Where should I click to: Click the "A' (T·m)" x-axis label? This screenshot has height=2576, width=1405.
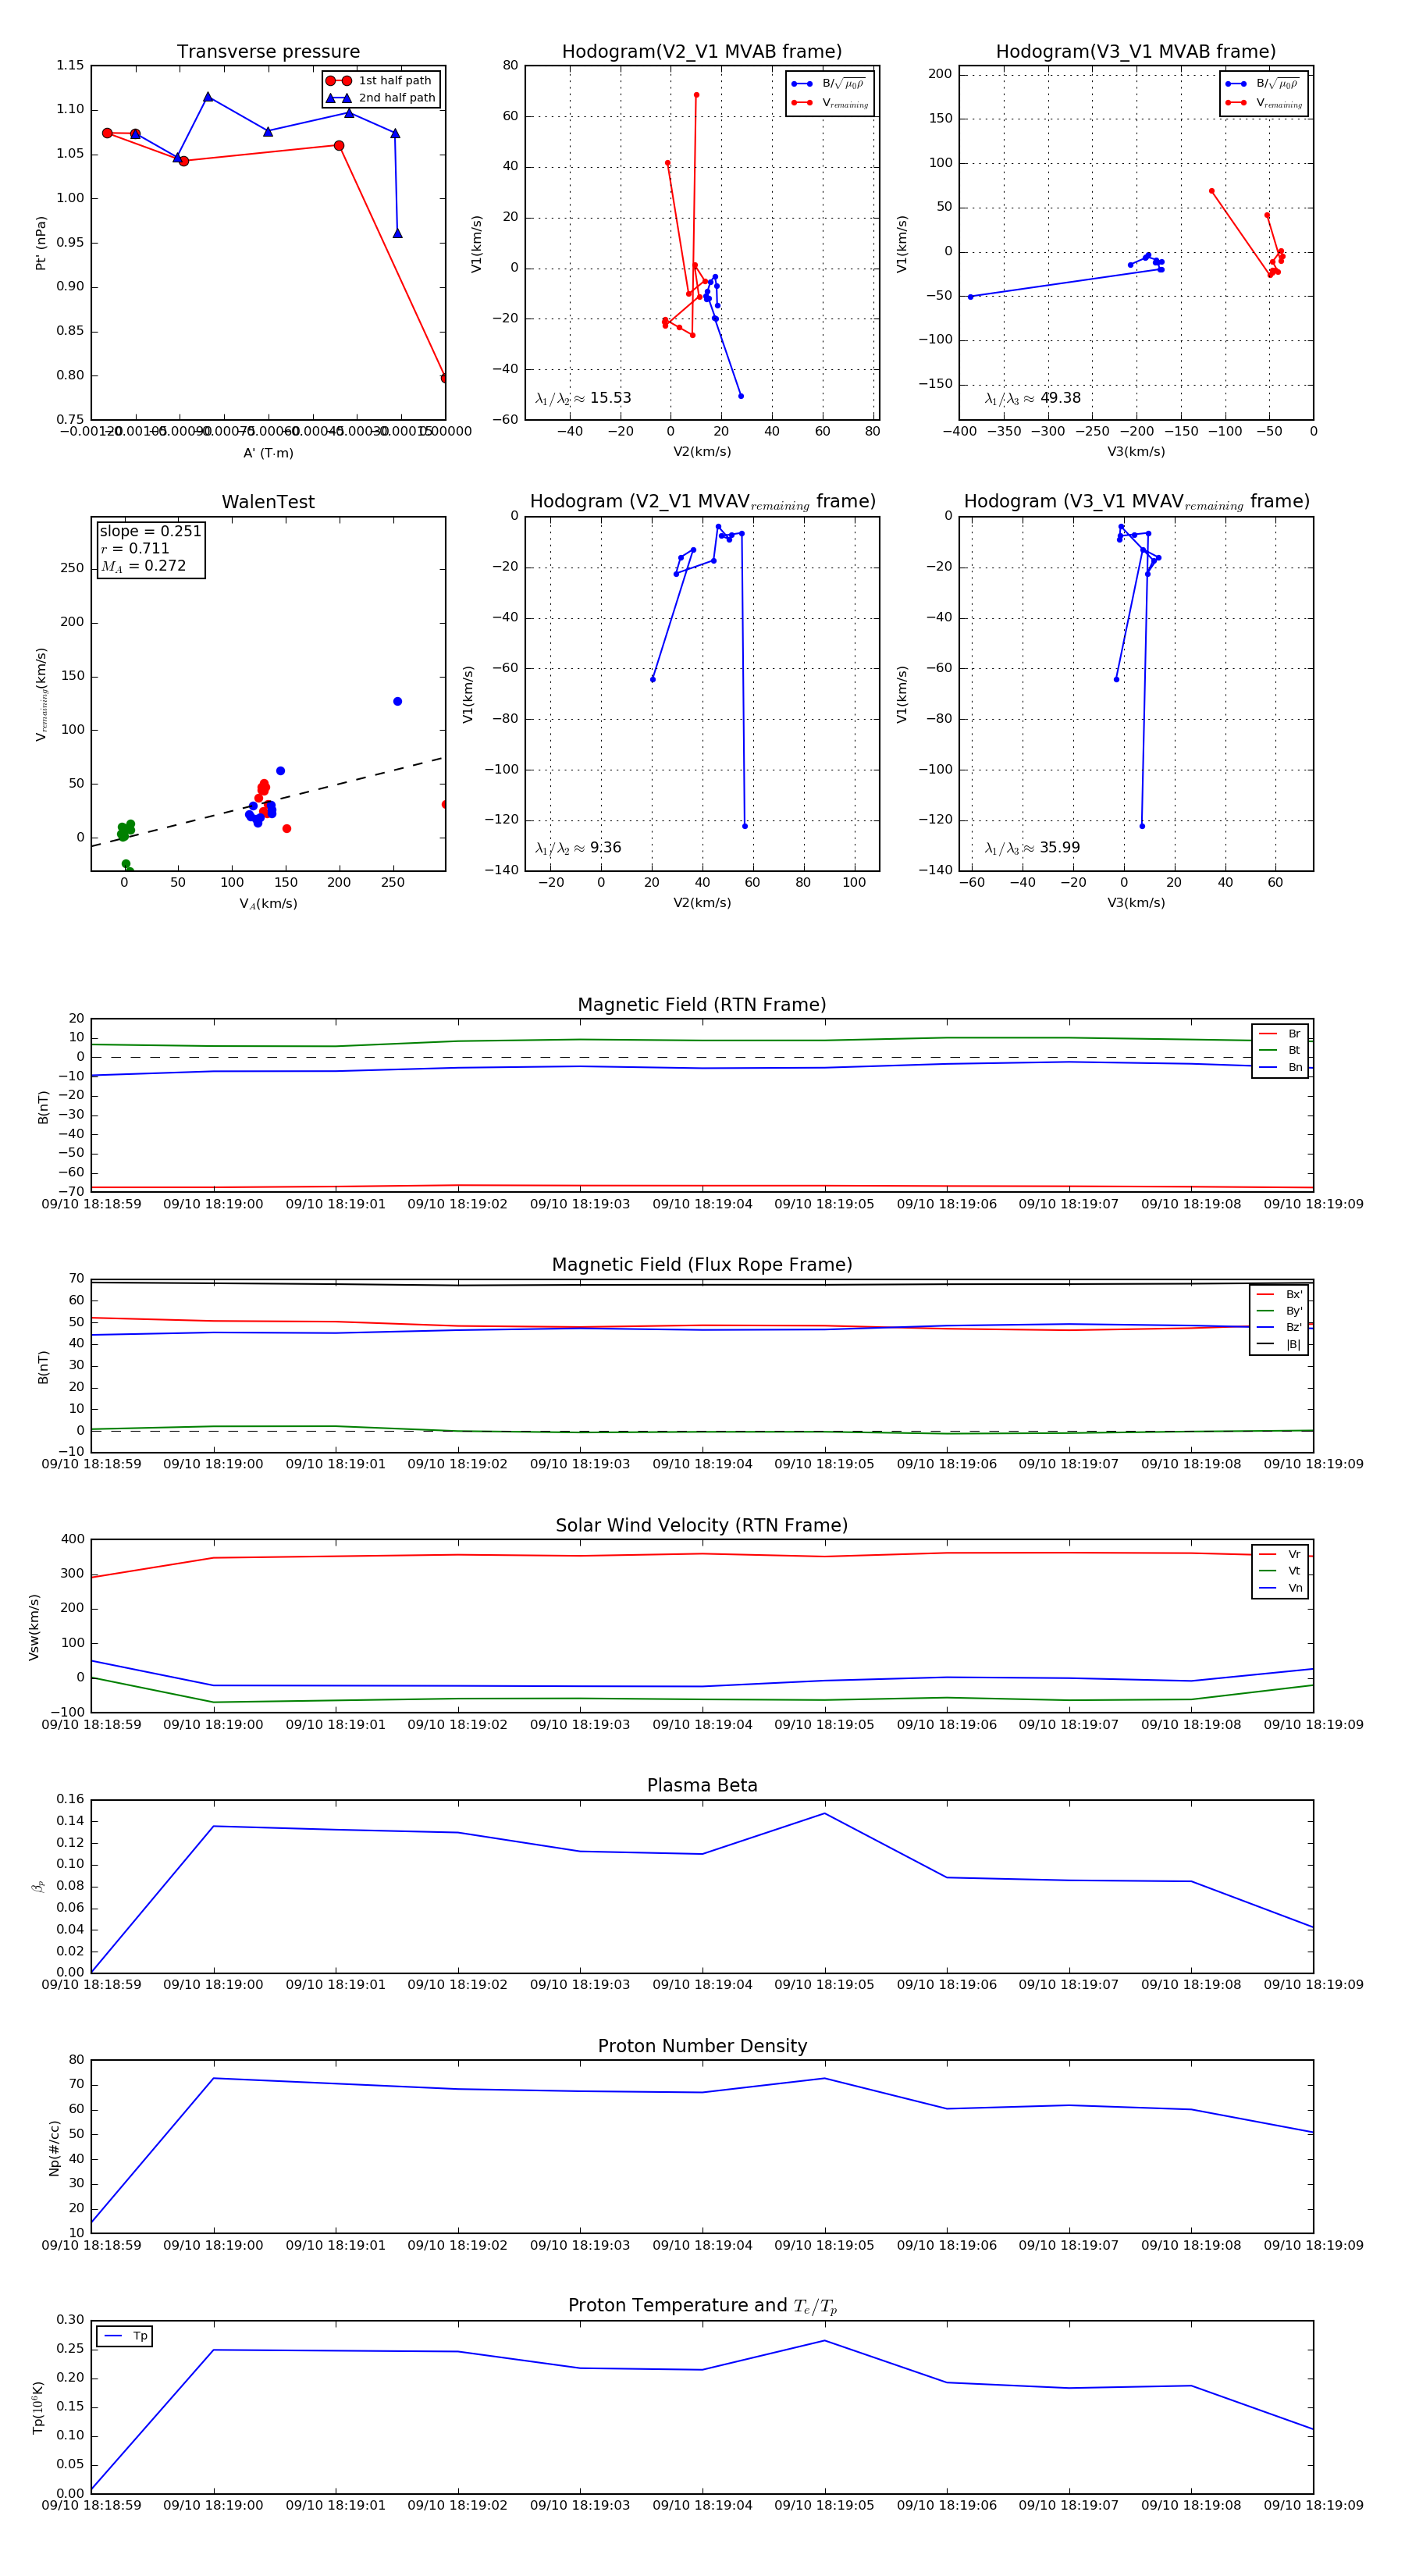tap(268, 453)
